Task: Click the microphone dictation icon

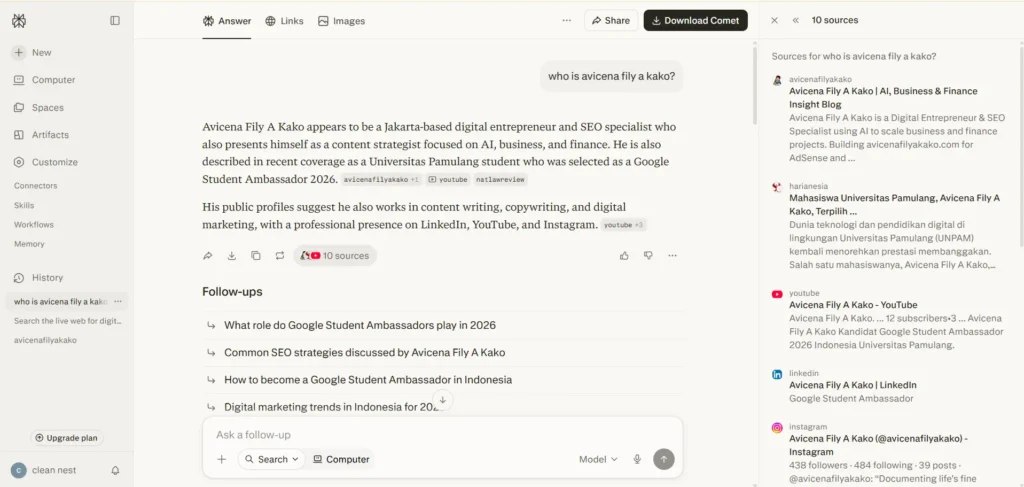Action: [637, 460]
